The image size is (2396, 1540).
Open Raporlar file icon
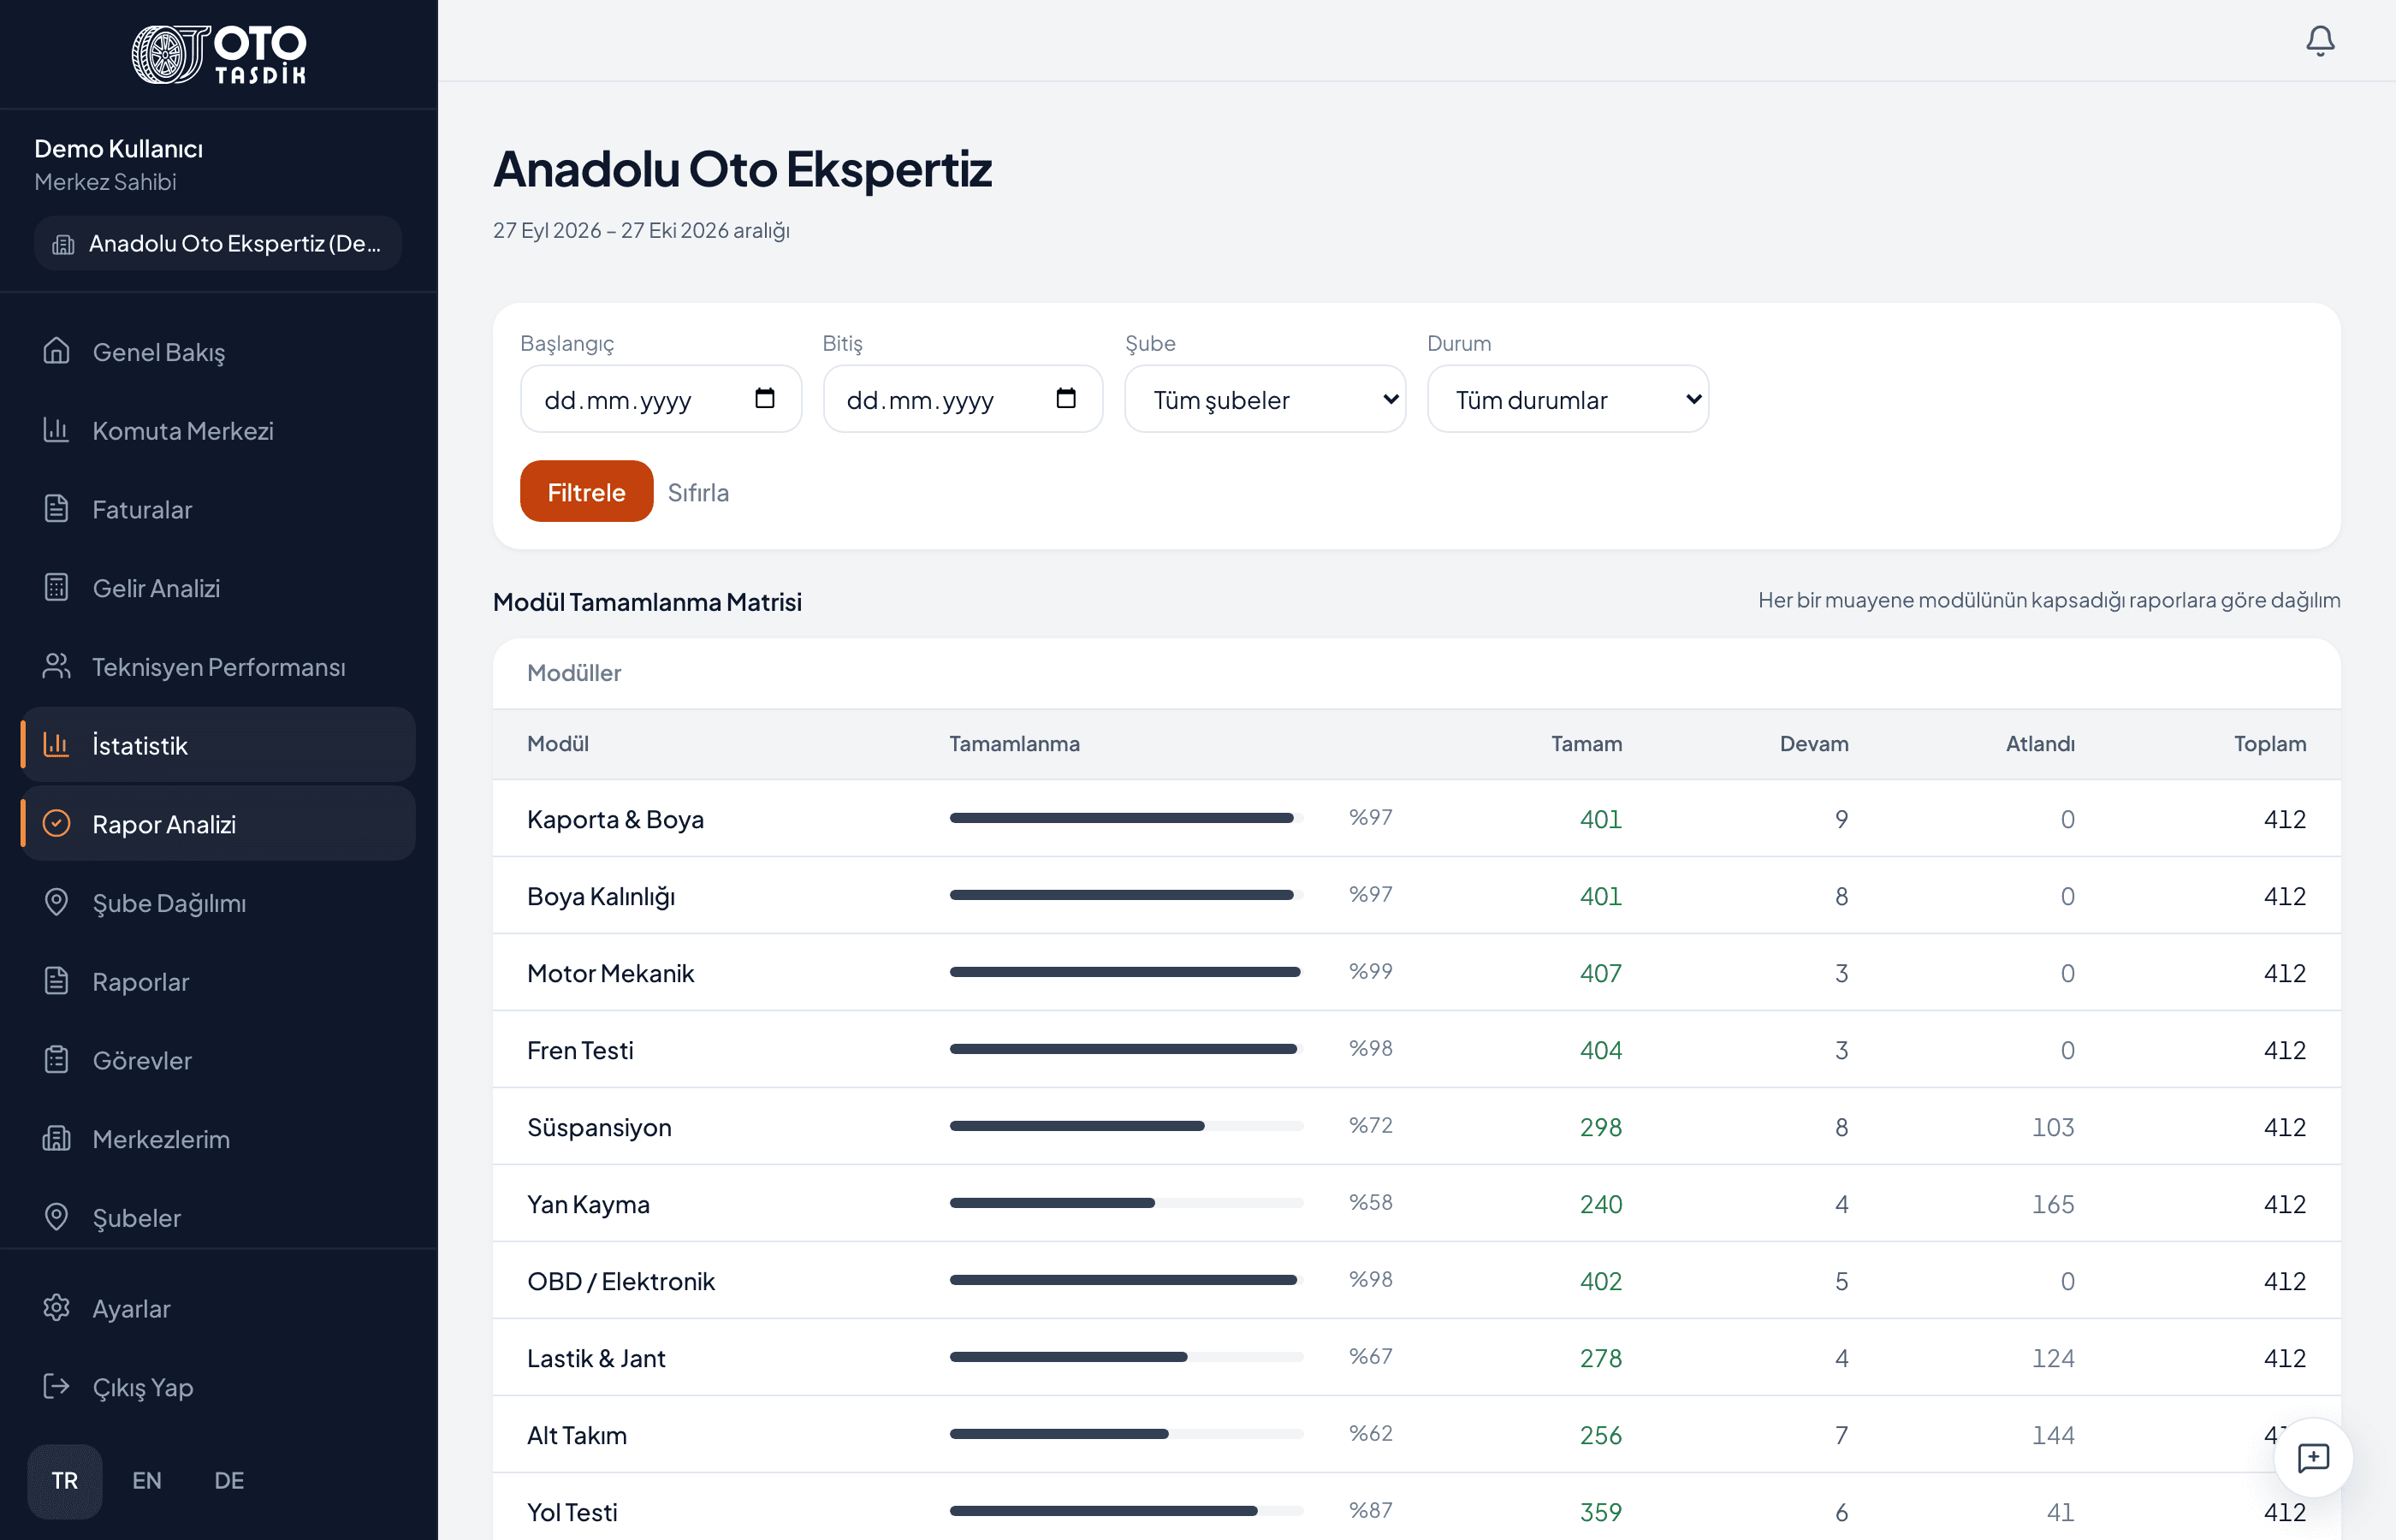(57, 981)
